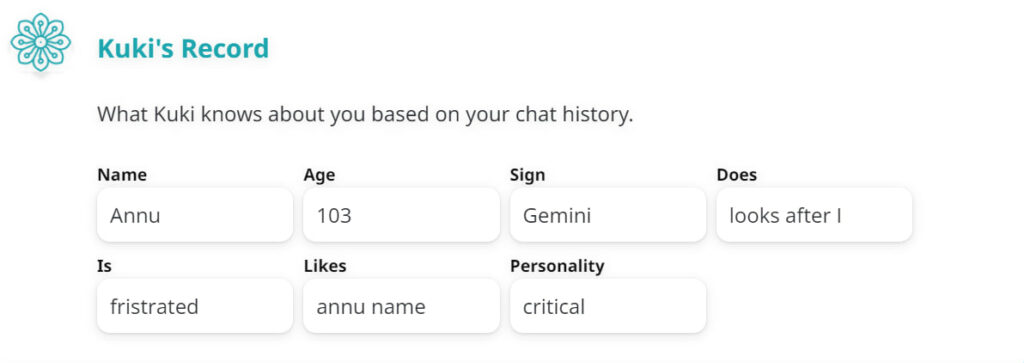Click the word Gemini in Sign box
Screen dimensions: 1024x363
[557, 215]
